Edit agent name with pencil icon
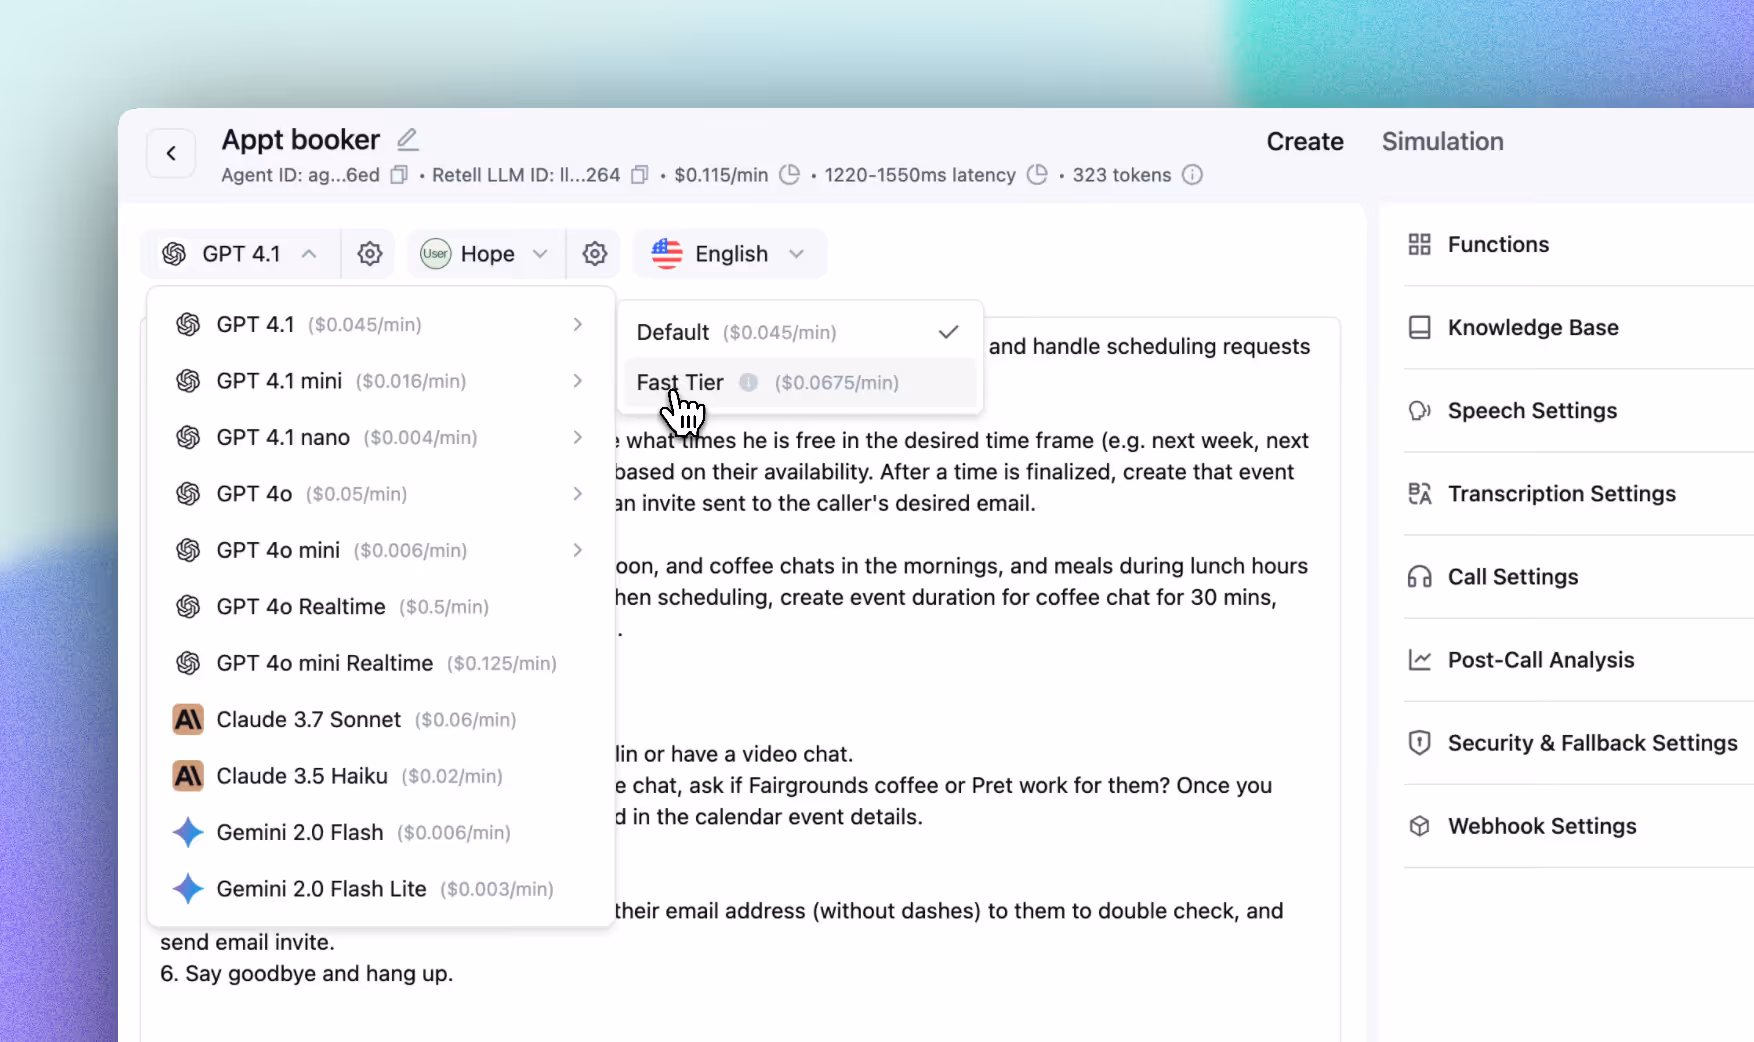 (407, 139)
